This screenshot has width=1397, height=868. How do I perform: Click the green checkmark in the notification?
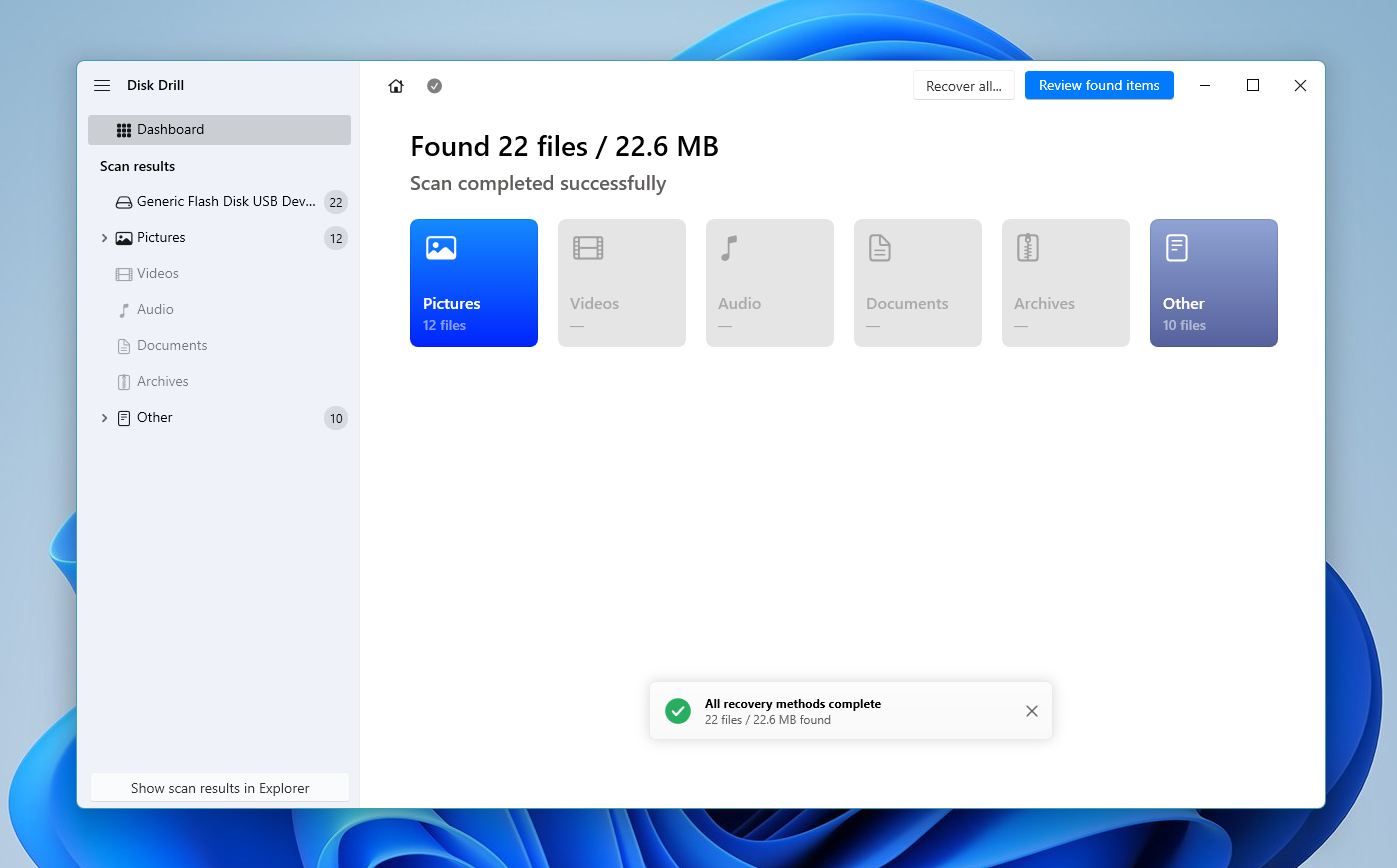point(678,711)
